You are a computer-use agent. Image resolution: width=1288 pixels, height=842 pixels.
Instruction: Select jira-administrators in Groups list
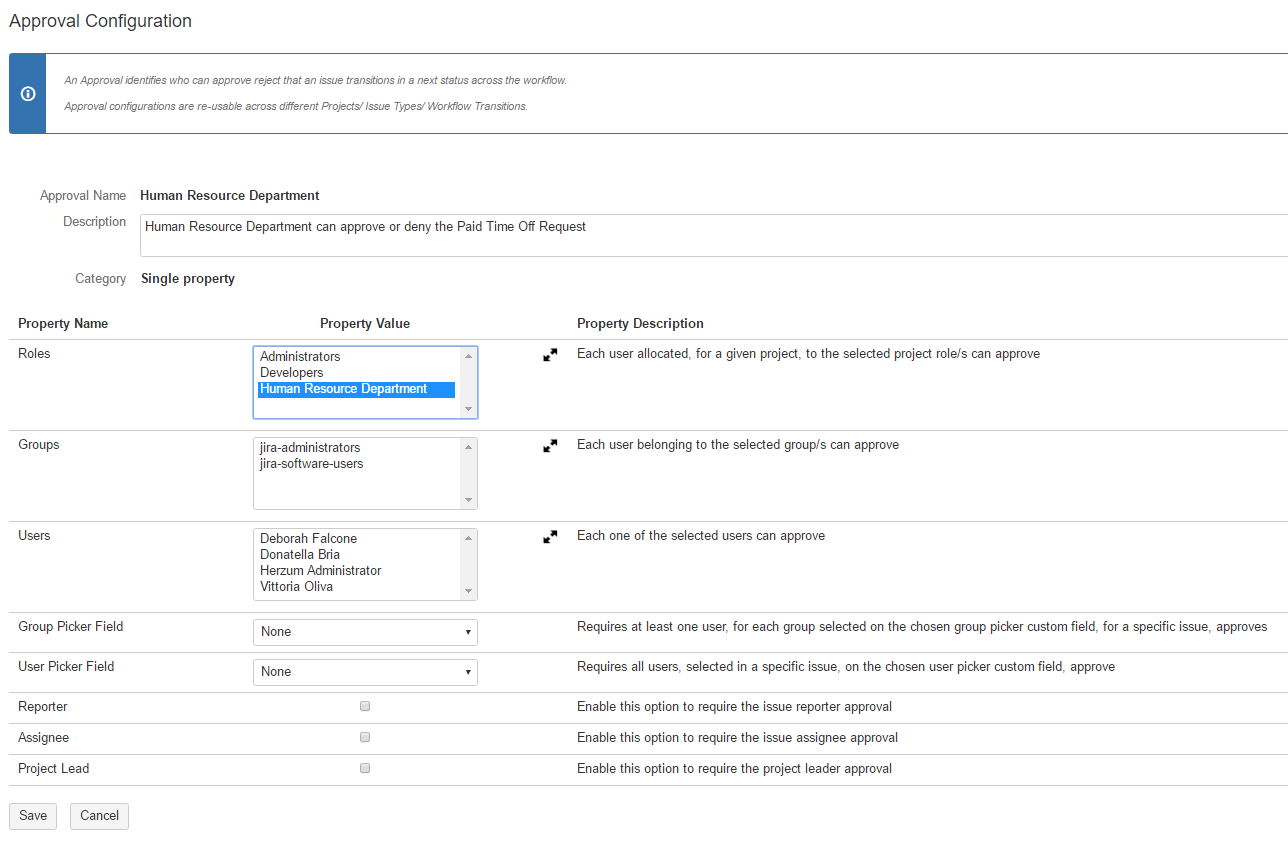310,448
